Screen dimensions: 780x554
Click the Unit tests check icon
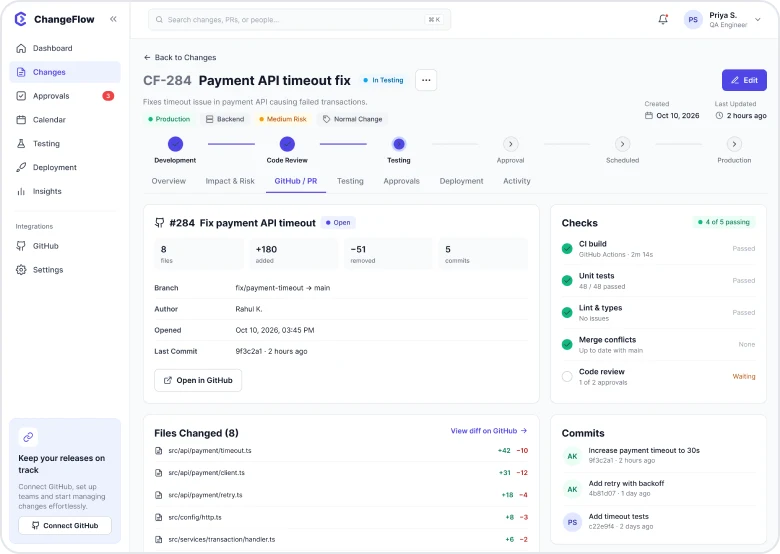click(x=567, y=280)
